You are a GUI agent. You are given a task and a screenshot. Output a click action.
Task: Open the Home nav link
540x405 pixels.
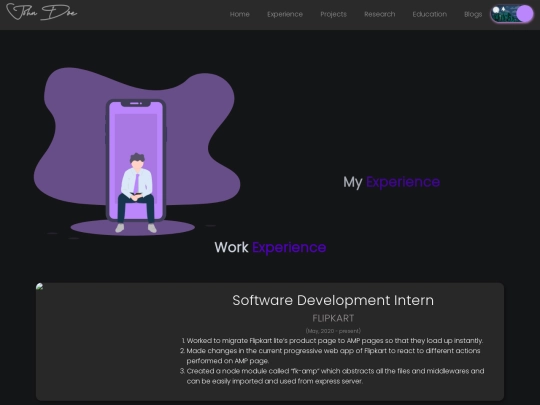[x=240, y=14]
